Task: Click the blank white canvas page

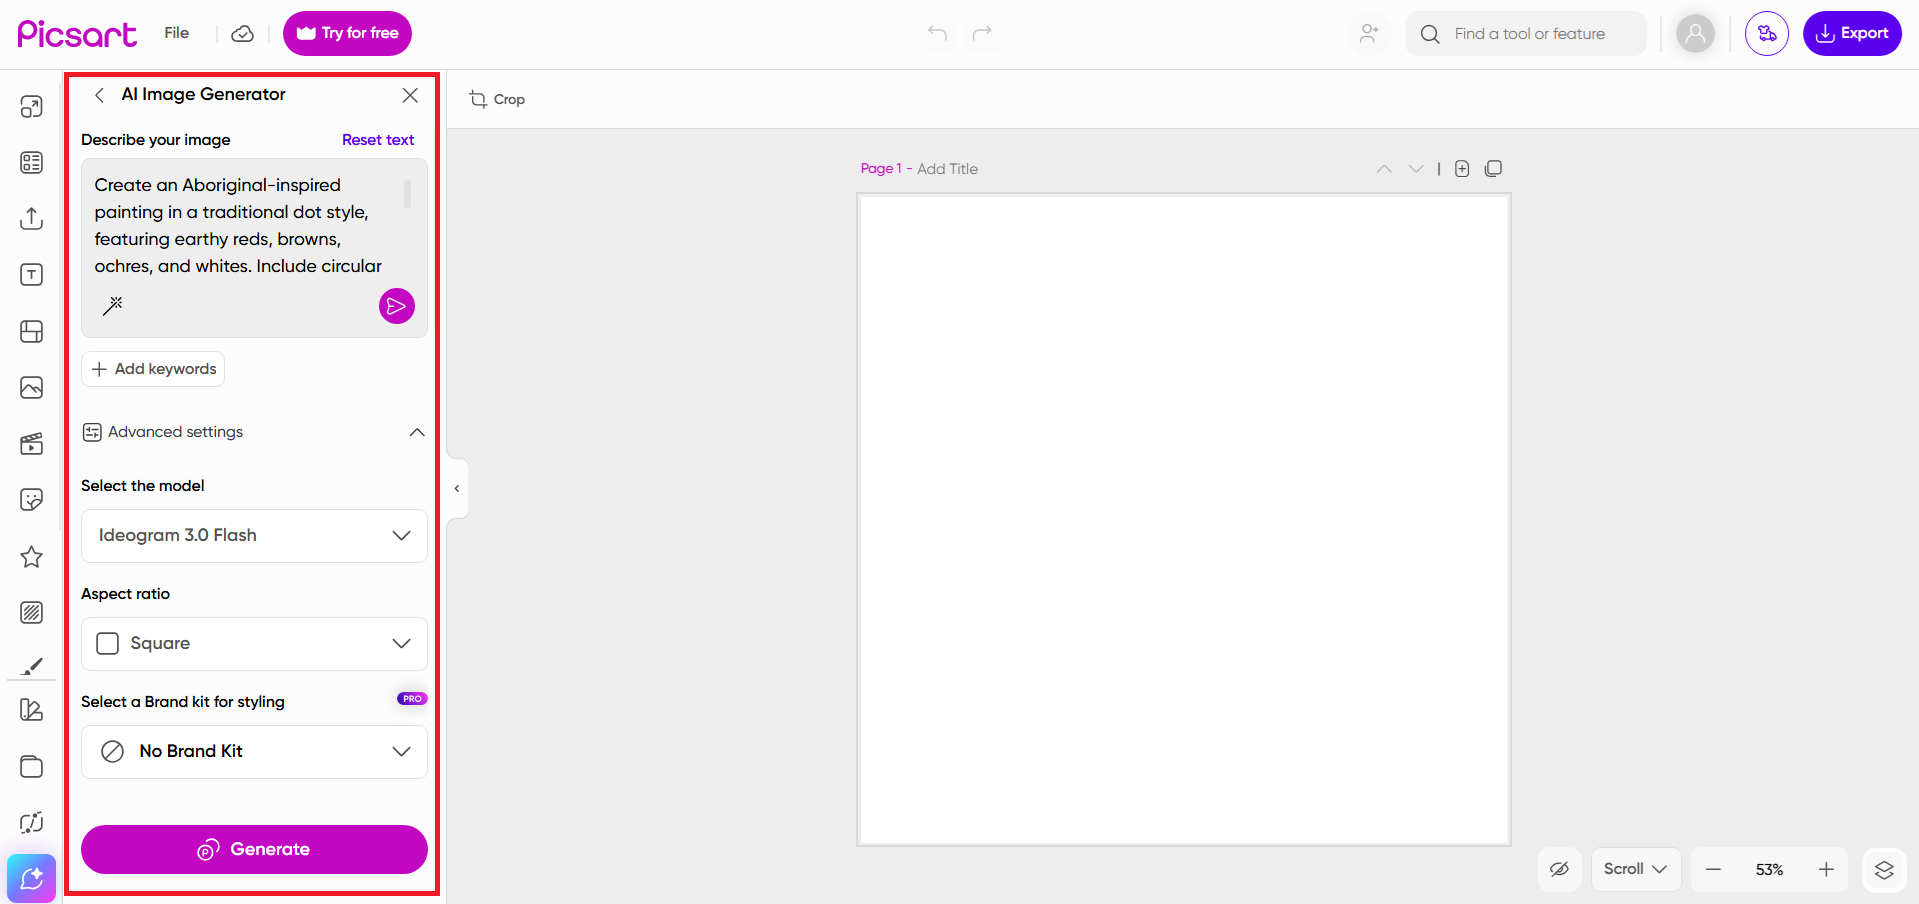Action: [1184, 520]
